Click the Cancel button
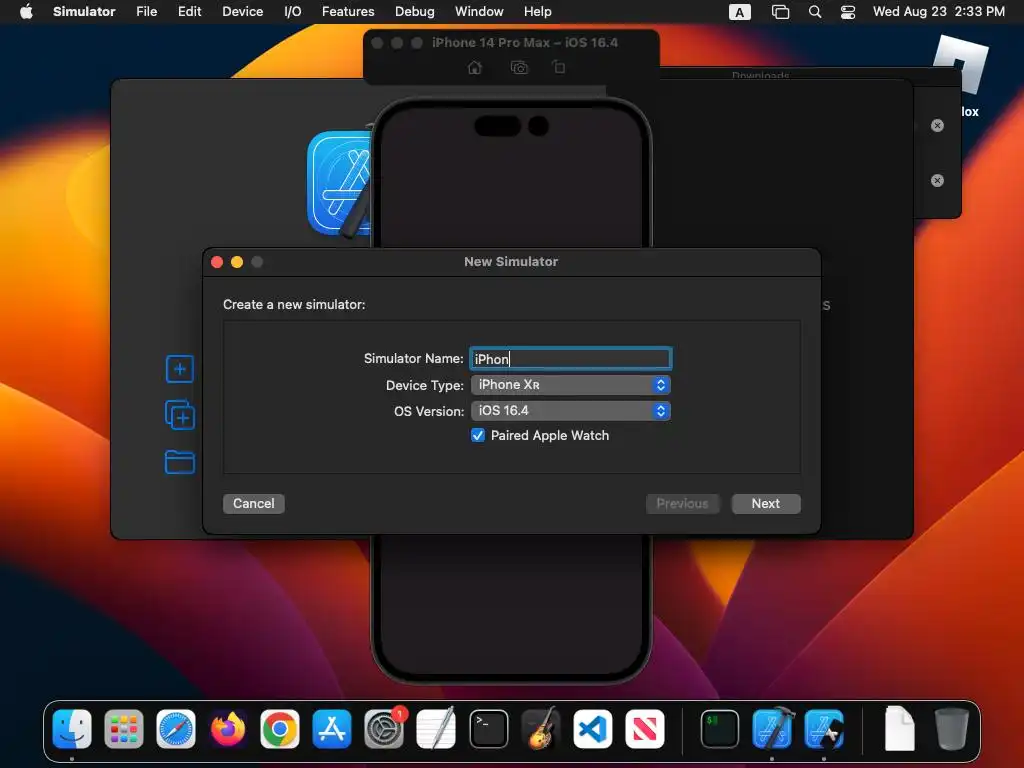This screenshot has height=768, width=1024. [x=253, y=504]
